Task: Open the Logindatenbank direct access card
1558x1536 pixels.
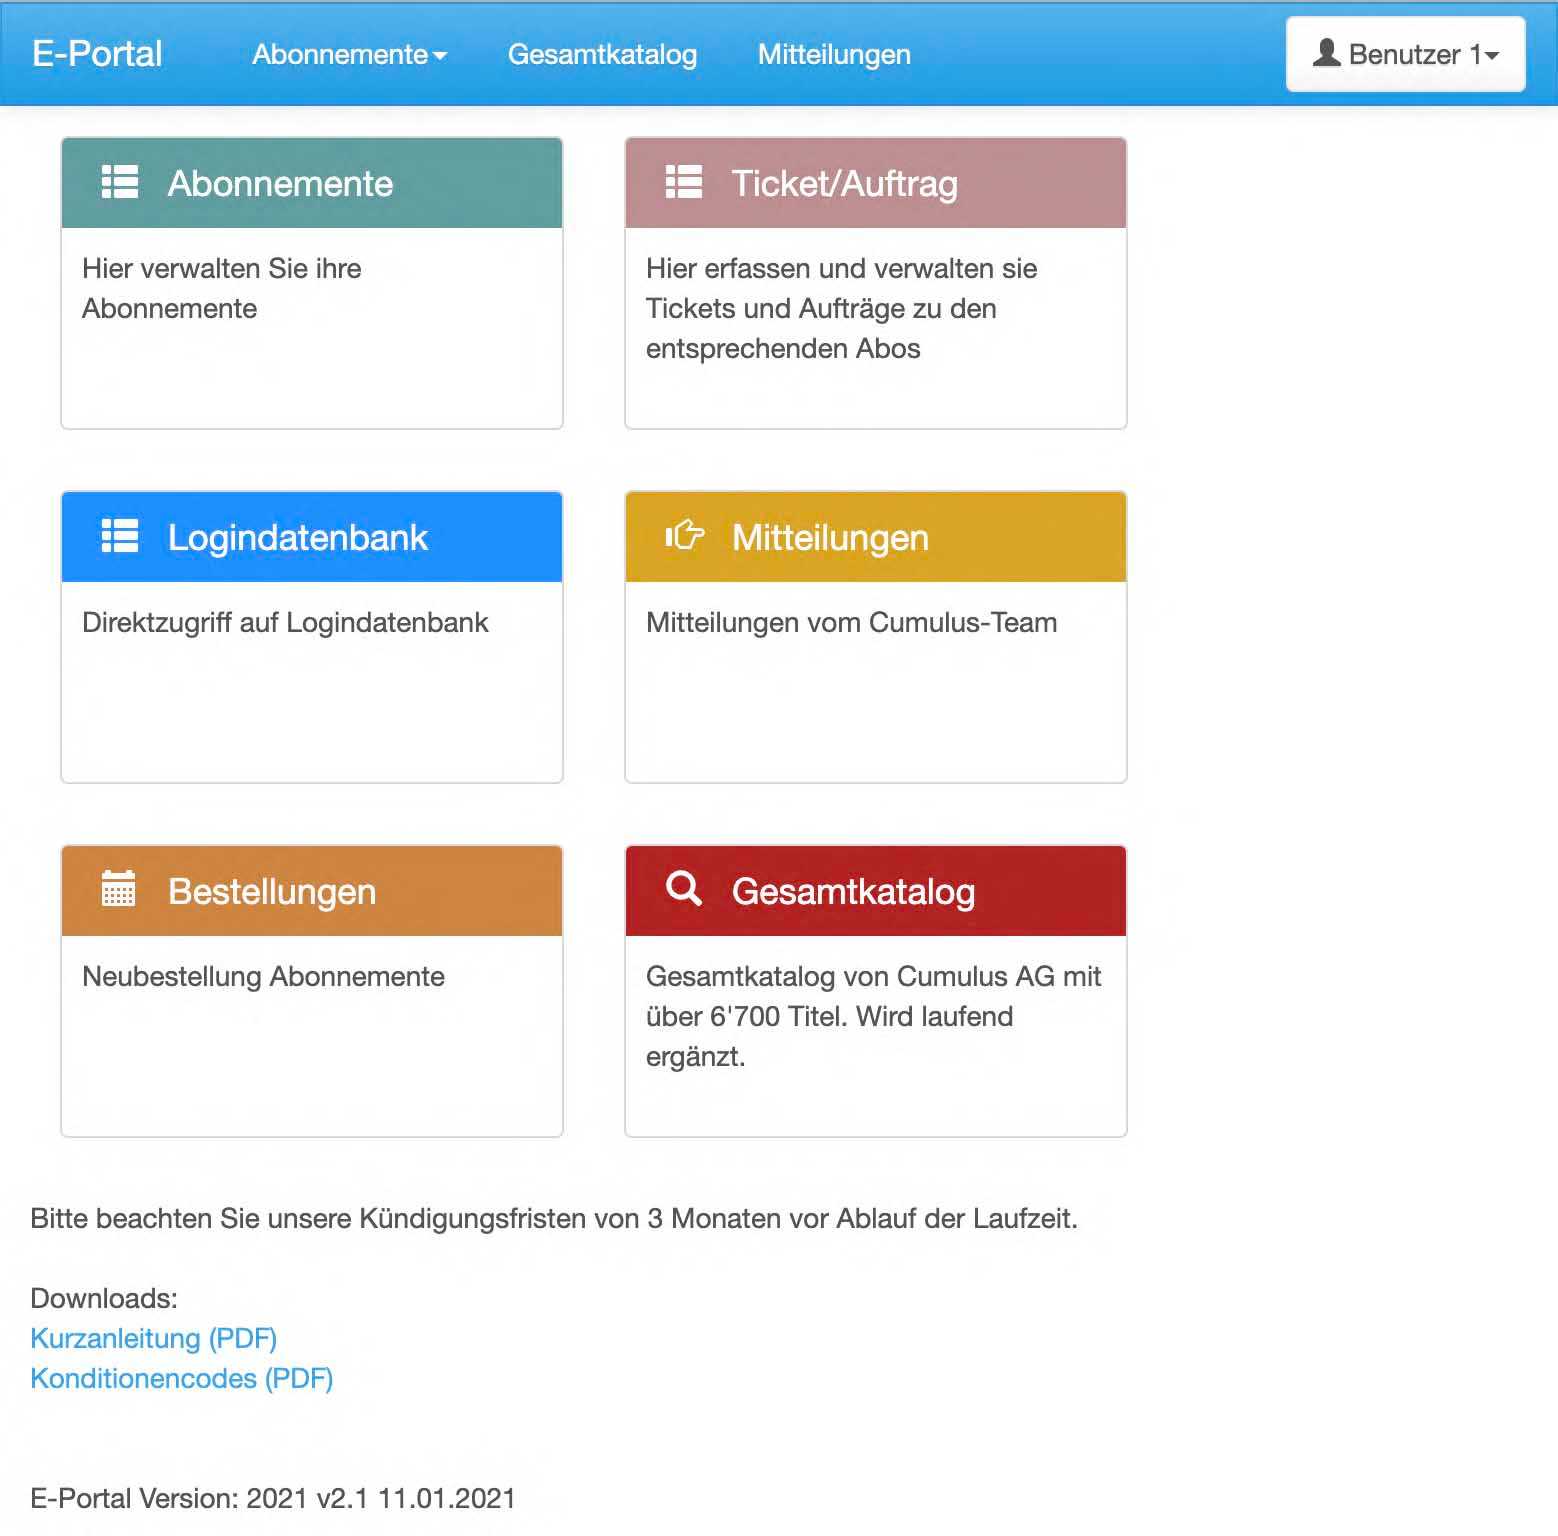Action: click(311, 635)
